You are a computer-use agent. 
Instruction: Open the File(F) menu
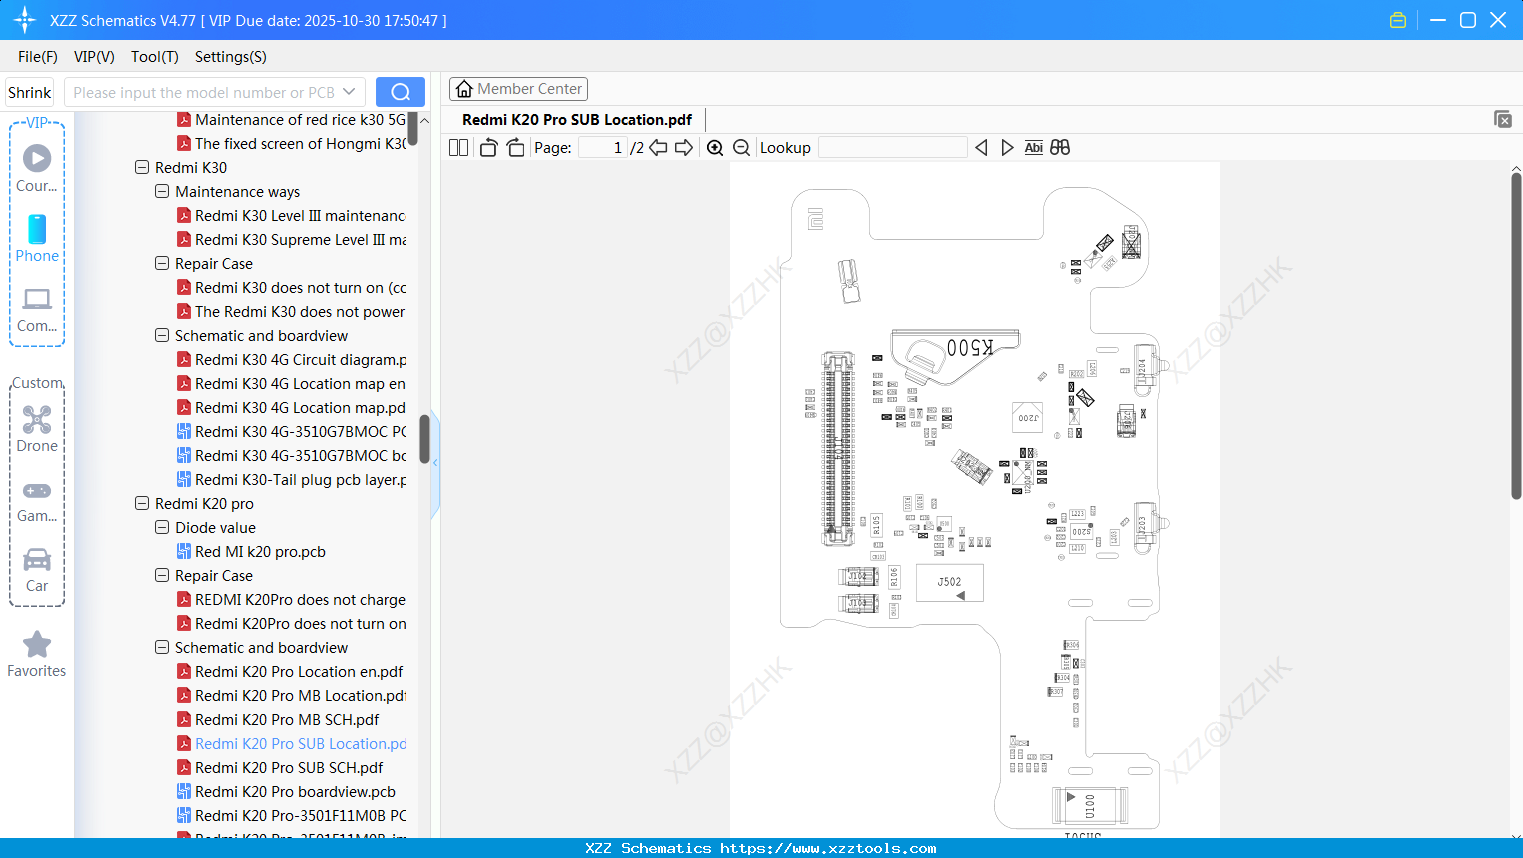point(38,57)
